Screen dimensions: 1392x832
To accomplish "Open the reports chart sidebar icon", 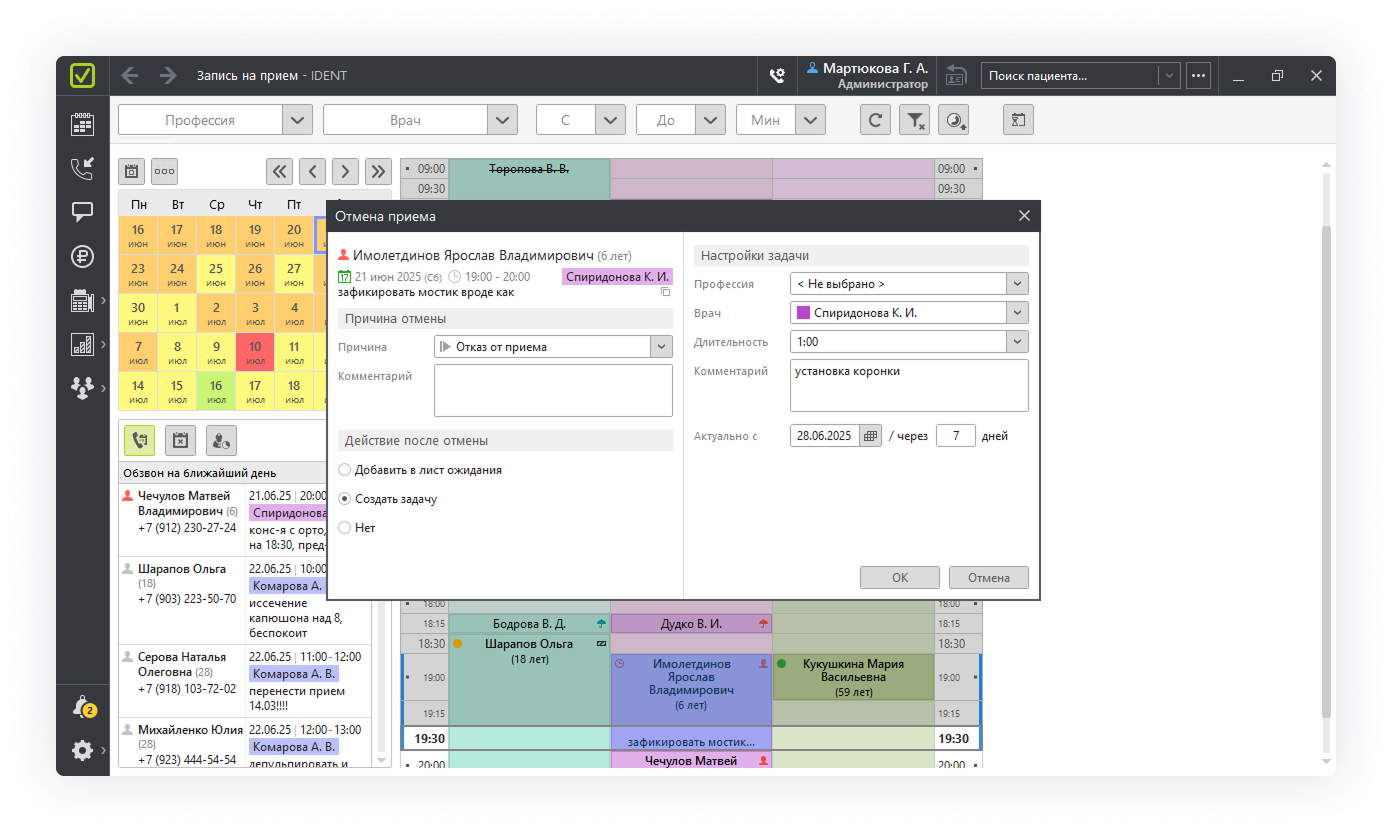I will click(82, 344).
